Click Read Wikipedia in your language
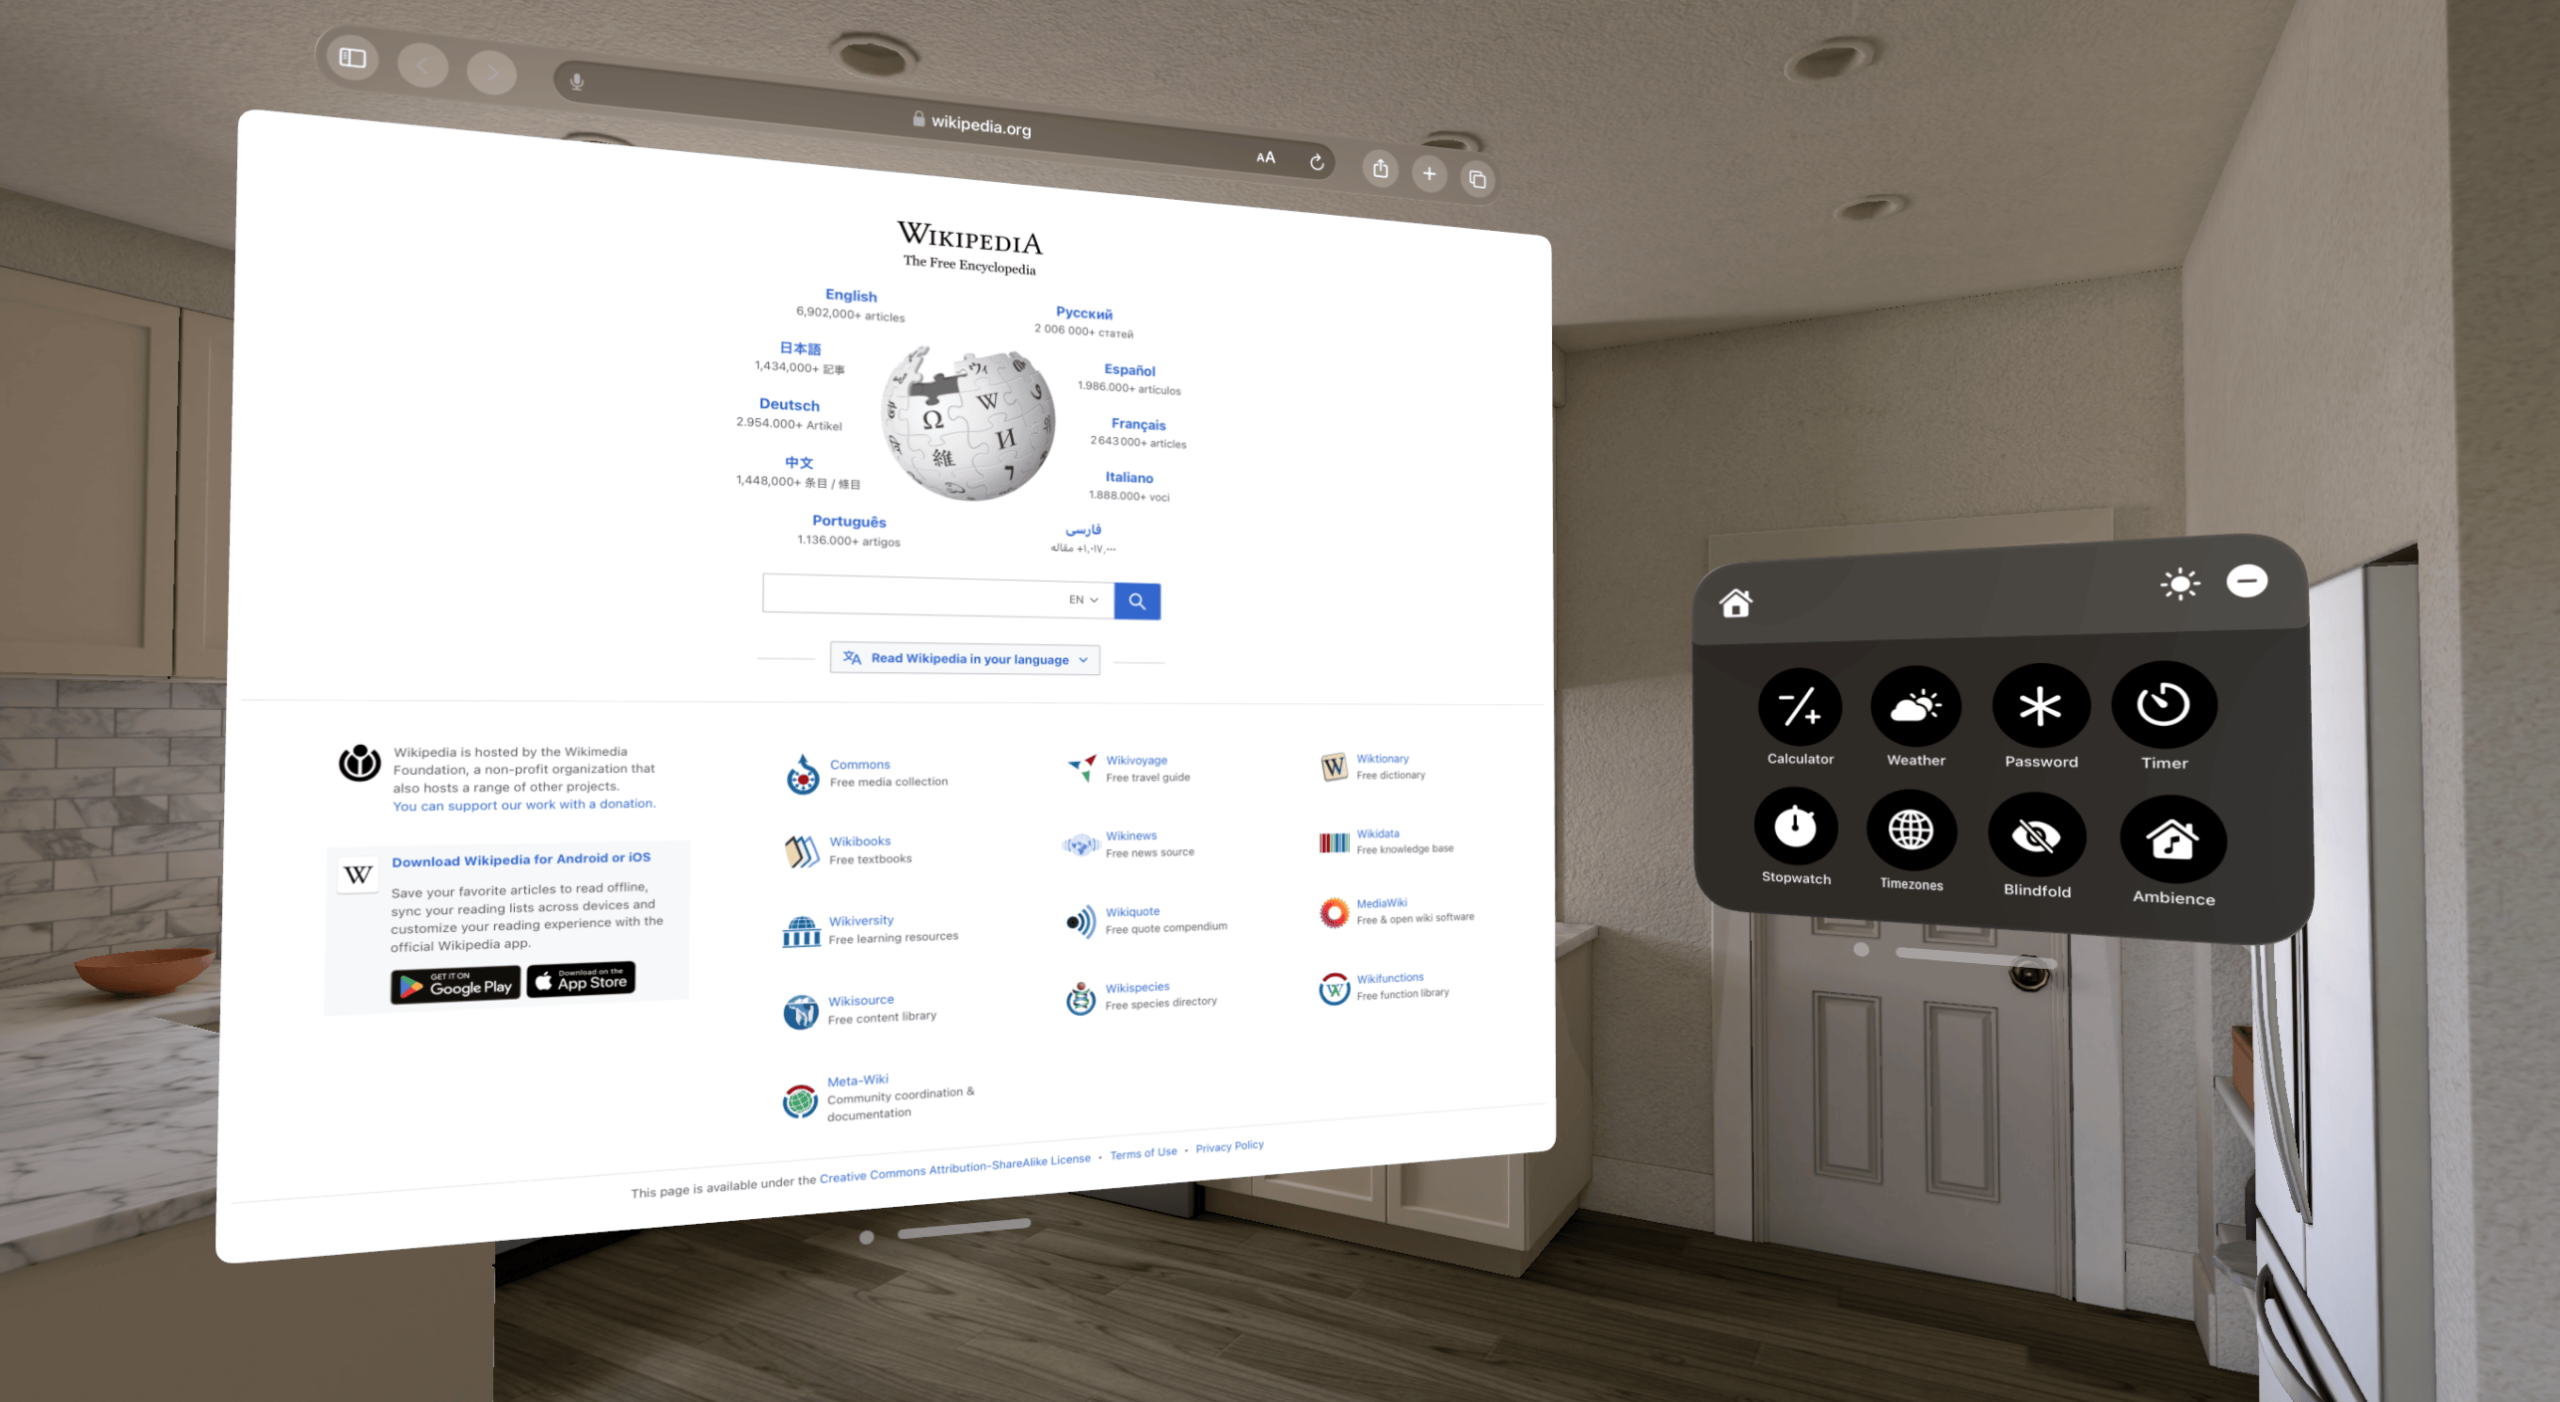 (x=963, y=658)
